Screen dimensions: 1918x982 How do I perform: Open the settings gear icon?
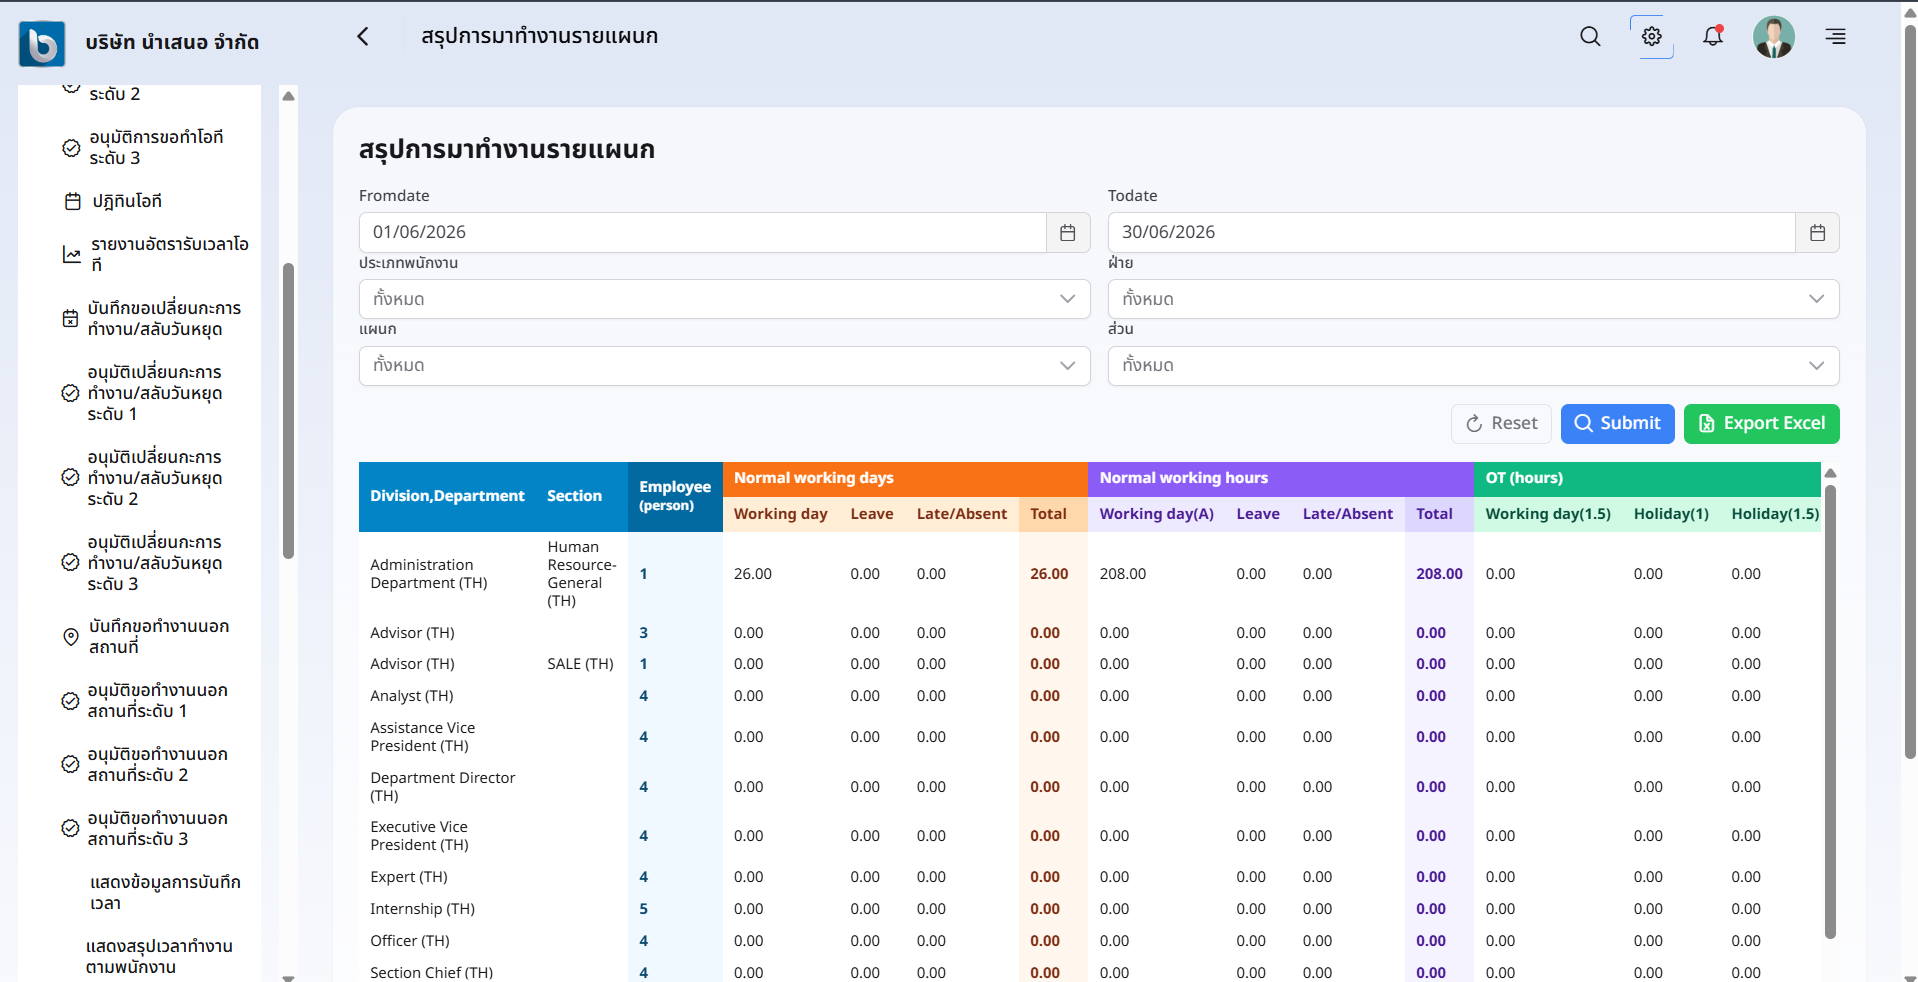pyautogui.click(x=1652, y=36)
